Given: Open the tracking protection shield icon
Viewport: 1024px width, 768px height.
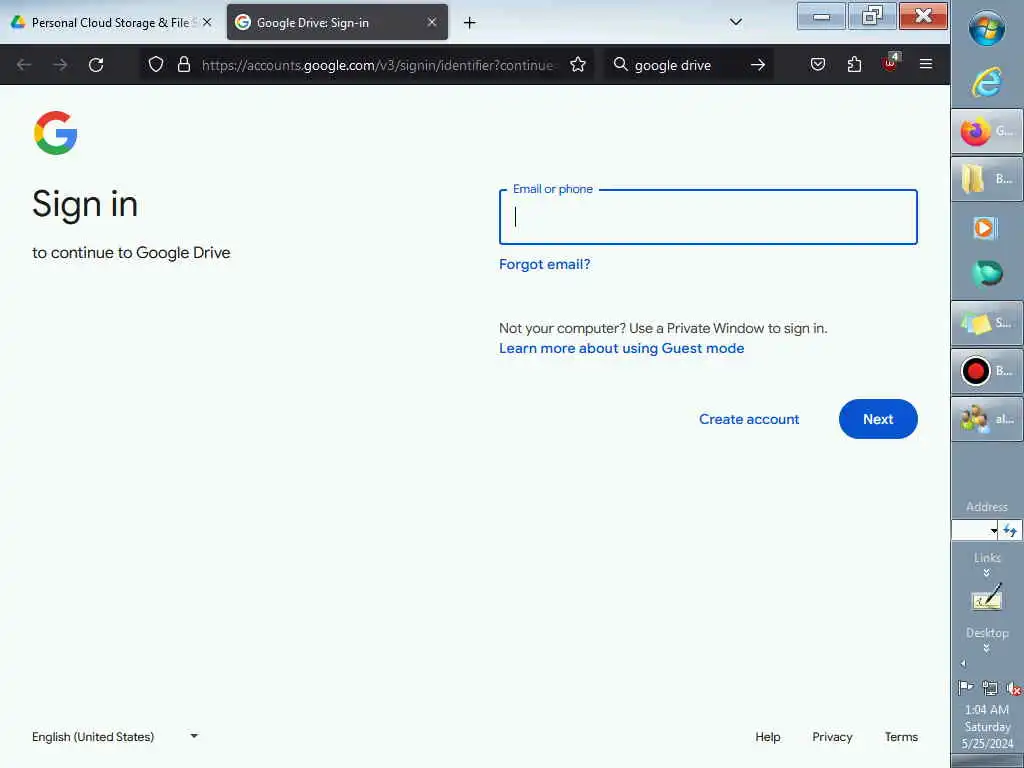Looking at the screenshot, I should [155, 64].
